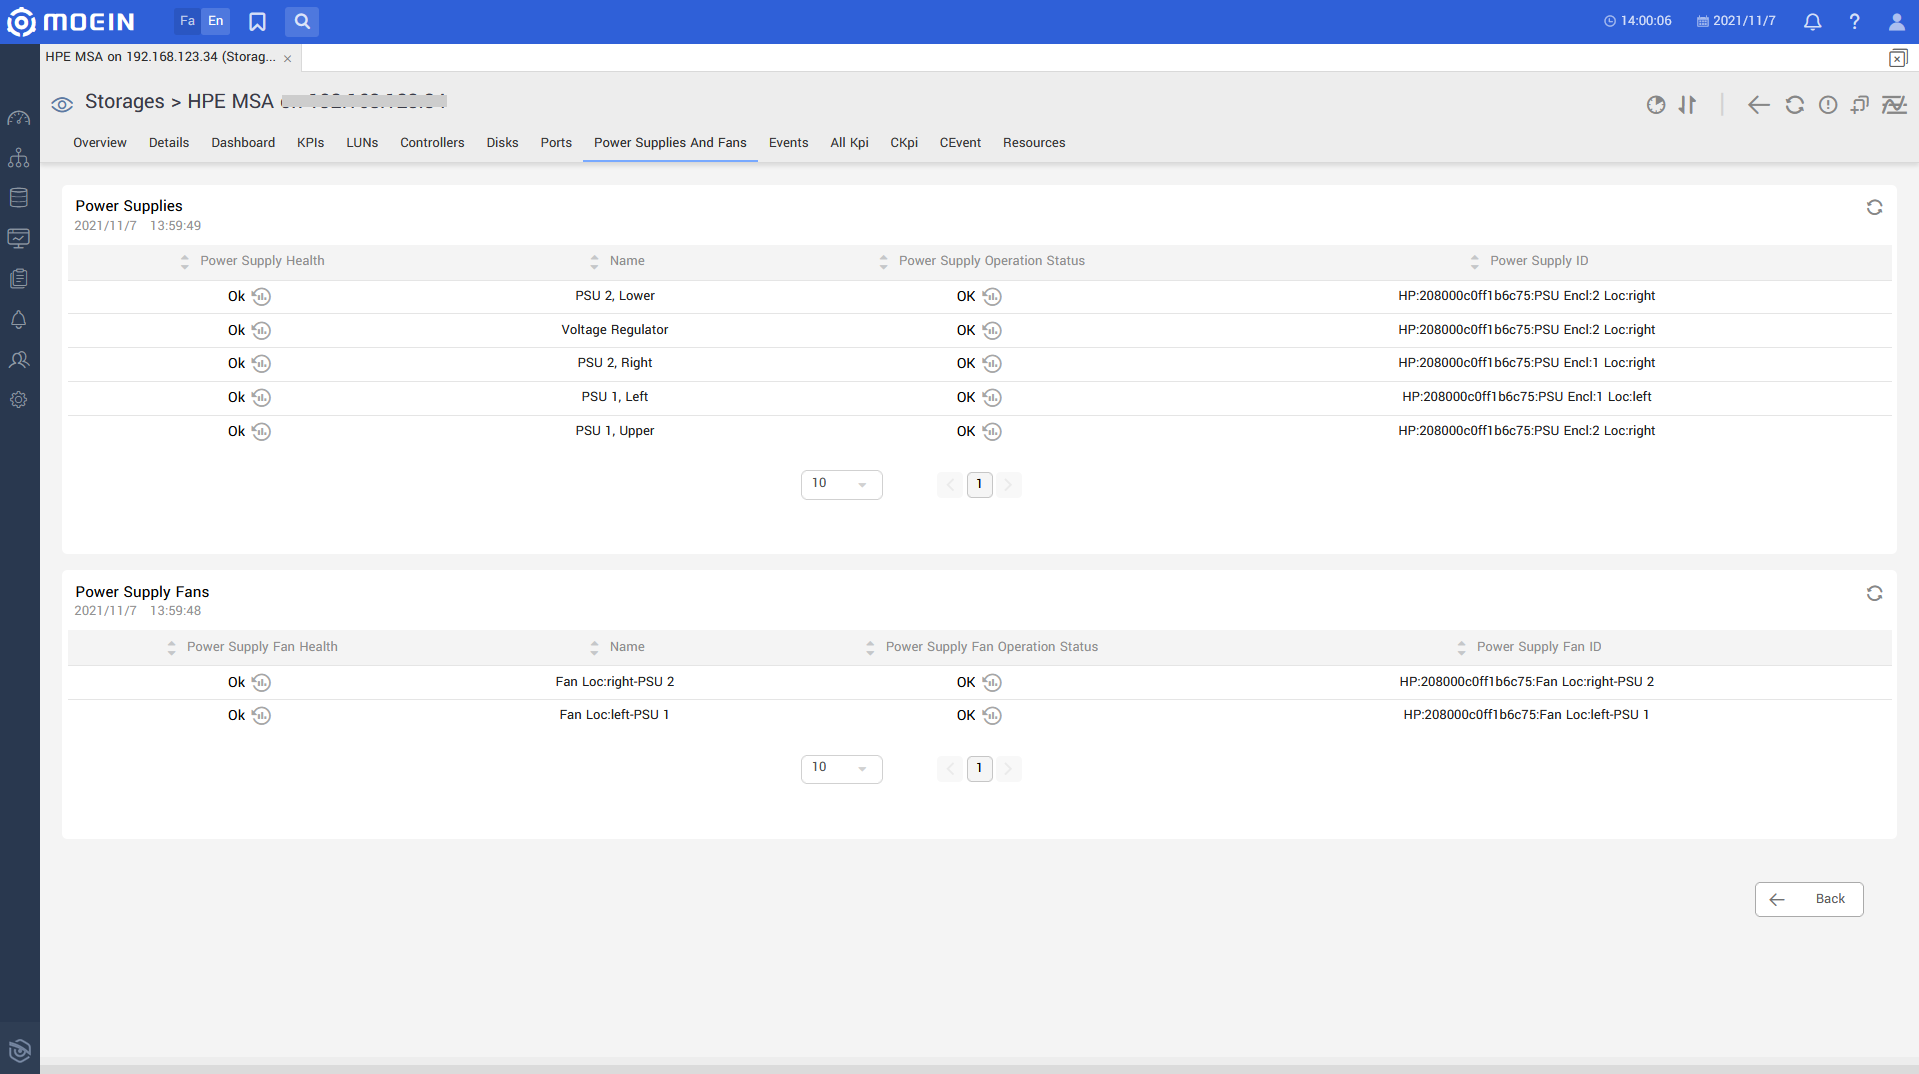Switch to the Dashboard tab
The image size is (1919, 1074).
click(243, 143)
